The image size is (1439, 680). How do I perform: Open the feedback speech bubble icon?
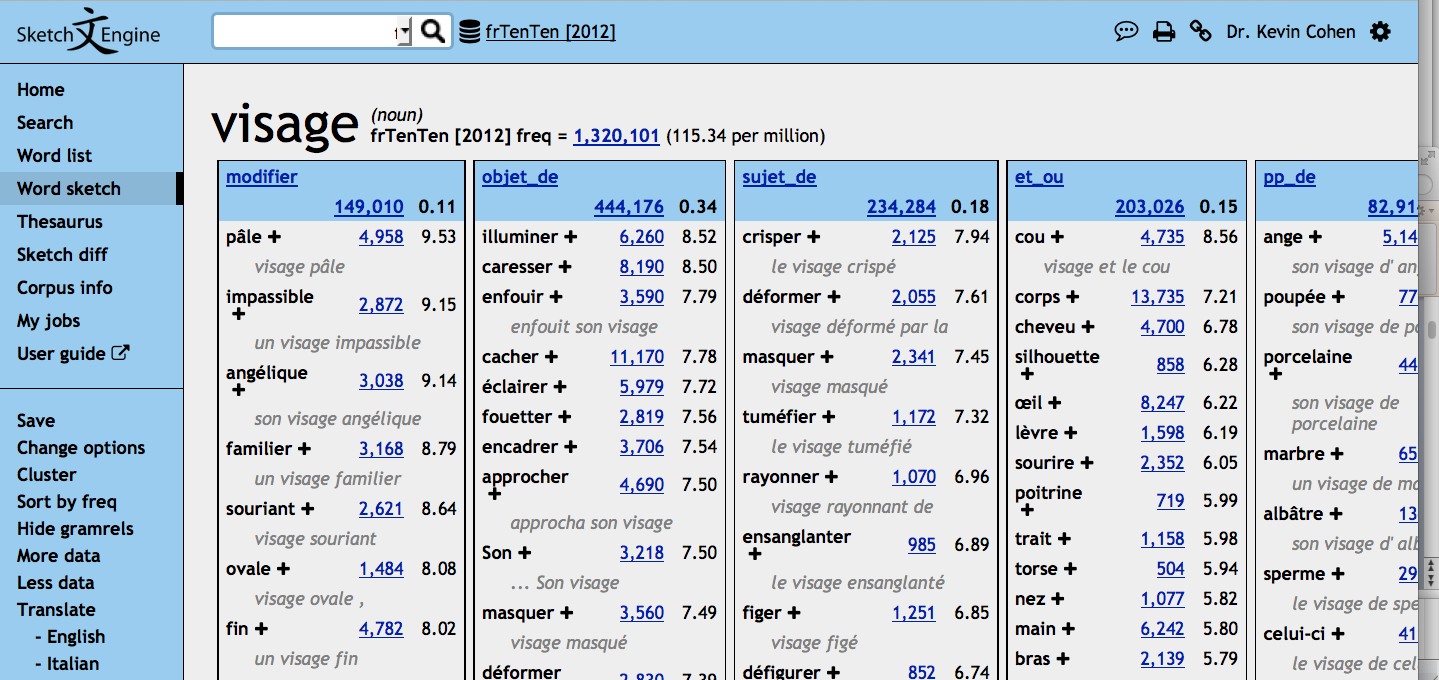tap(1126, 32)
